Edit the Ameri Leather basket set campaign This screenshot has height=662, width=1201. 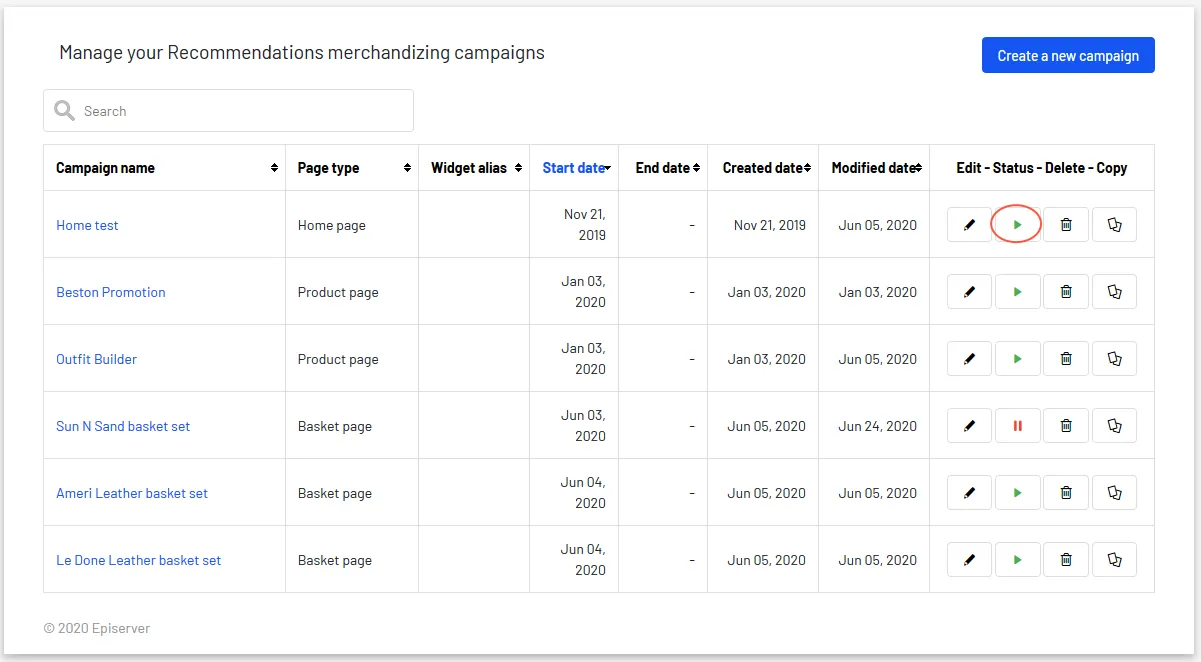[x=969, y=493]
